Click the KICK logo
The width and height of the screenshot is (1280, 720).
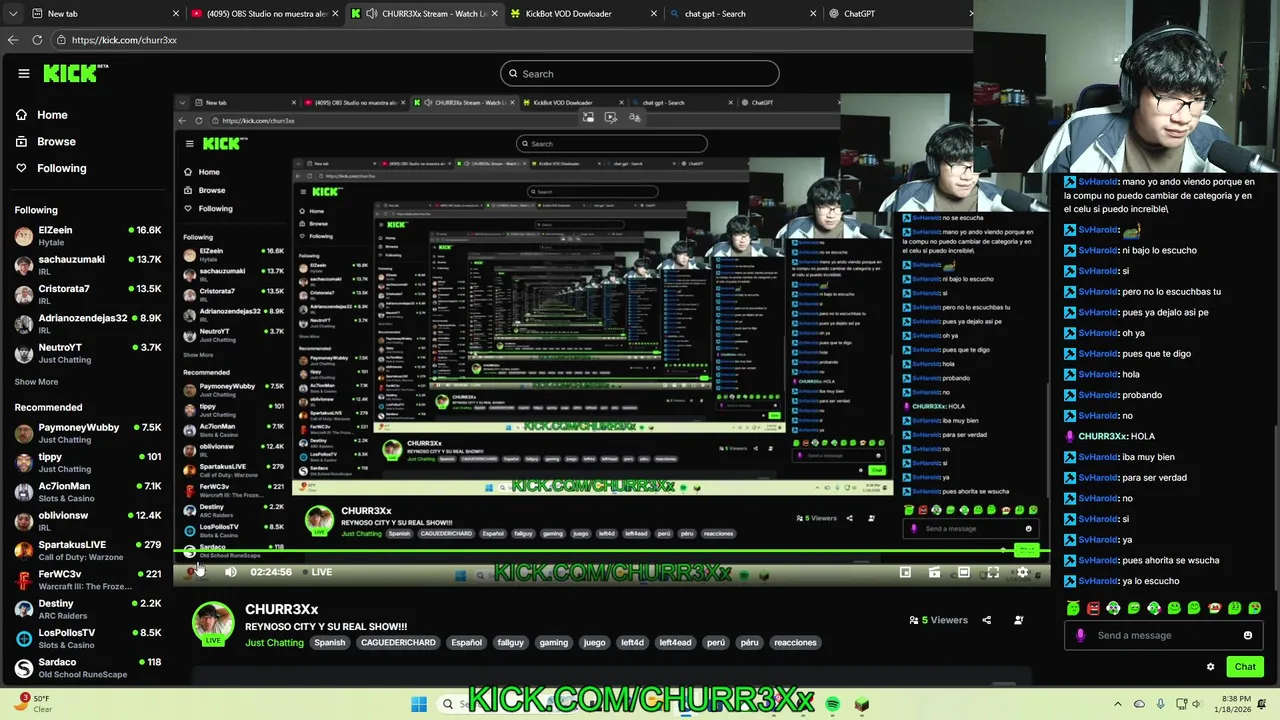point(76,73)
